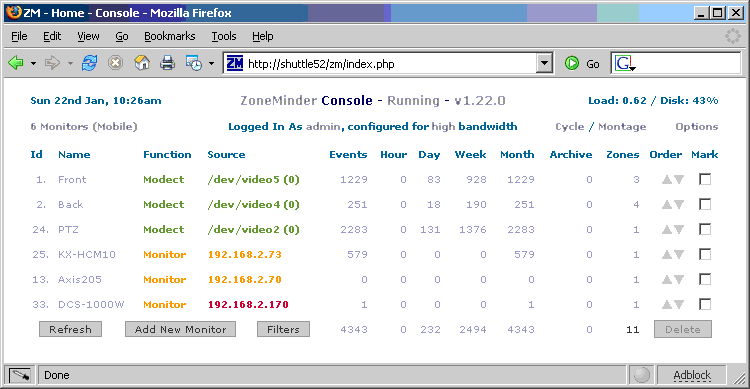
Task: Open the Cycle view link
Action: [569, 127]
